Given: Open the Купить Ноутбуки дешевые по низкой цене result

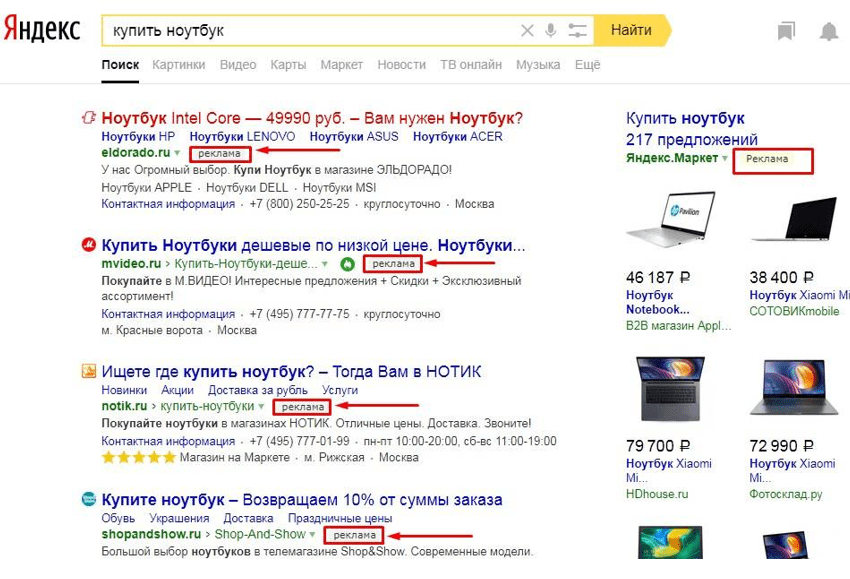Looking at the screenshot, I should (x=313, y=246).
